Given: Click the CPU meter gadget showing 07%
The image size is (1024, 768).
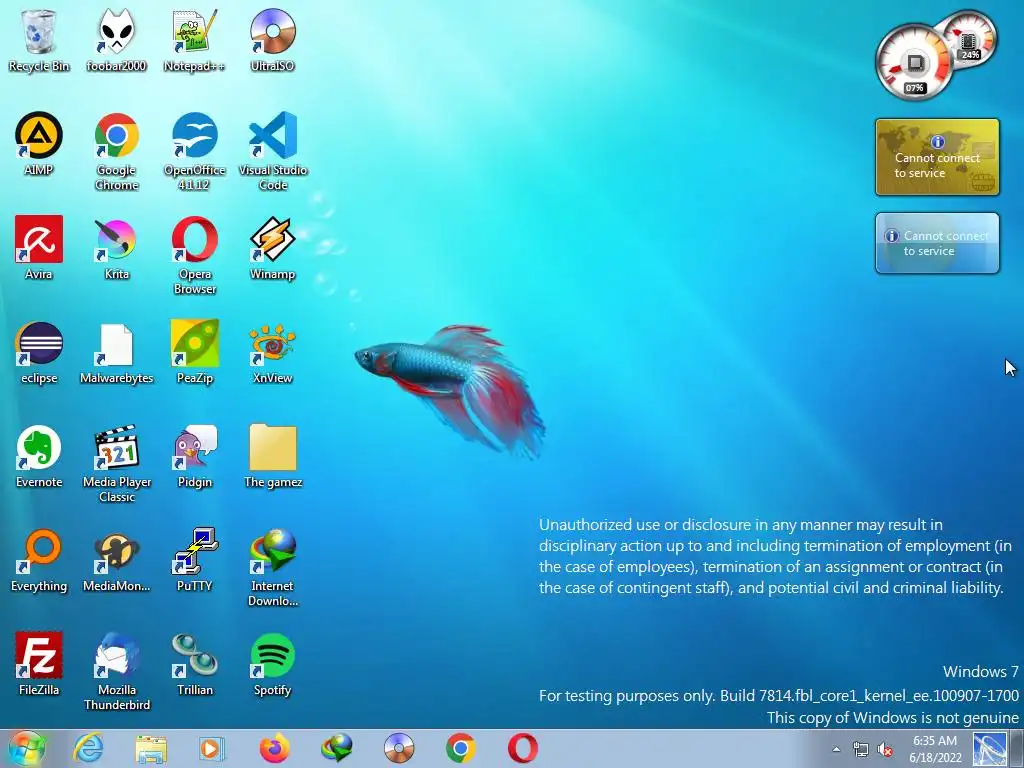Looking at the screenshot, I should coord(914,63).
